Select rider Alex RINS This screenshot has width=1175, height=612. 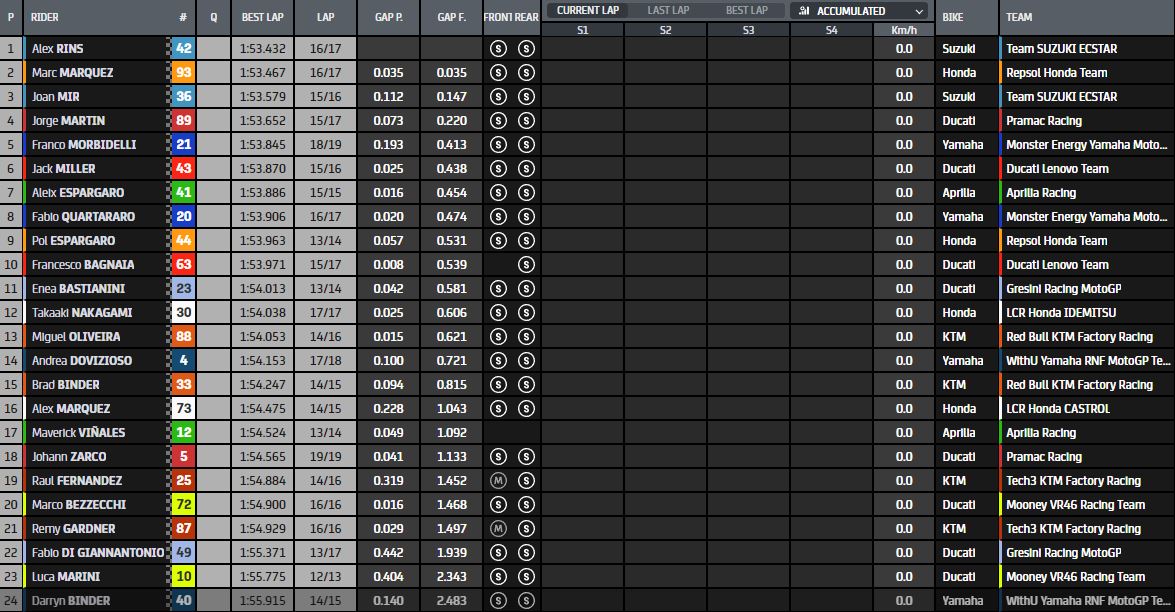(58, 49)
